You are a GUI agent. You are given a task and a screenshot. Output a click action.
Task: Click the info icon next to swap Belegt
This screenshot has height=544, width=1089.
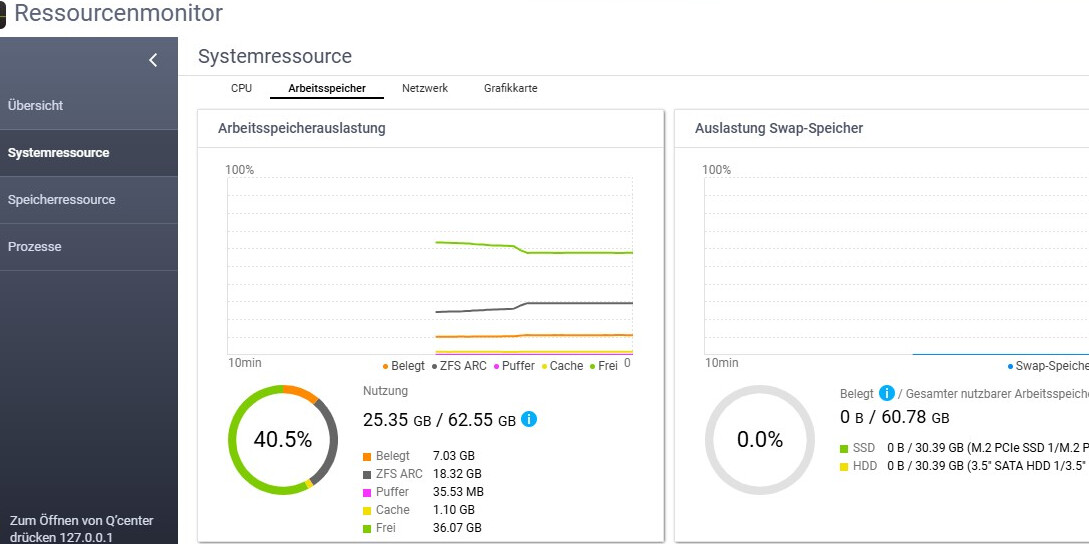[x=886, y=393]
